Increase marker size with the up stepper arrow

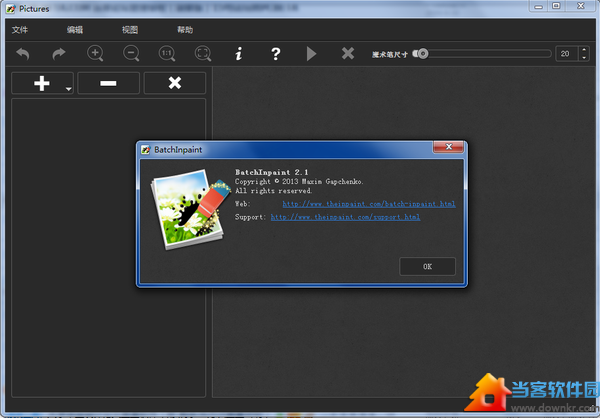tap(584, 50)
